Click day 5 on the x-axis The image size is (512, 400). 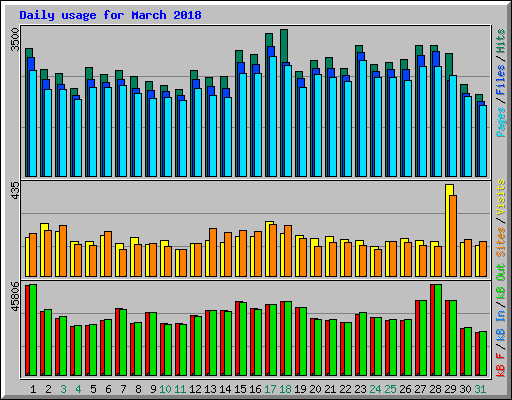[93, 389]
